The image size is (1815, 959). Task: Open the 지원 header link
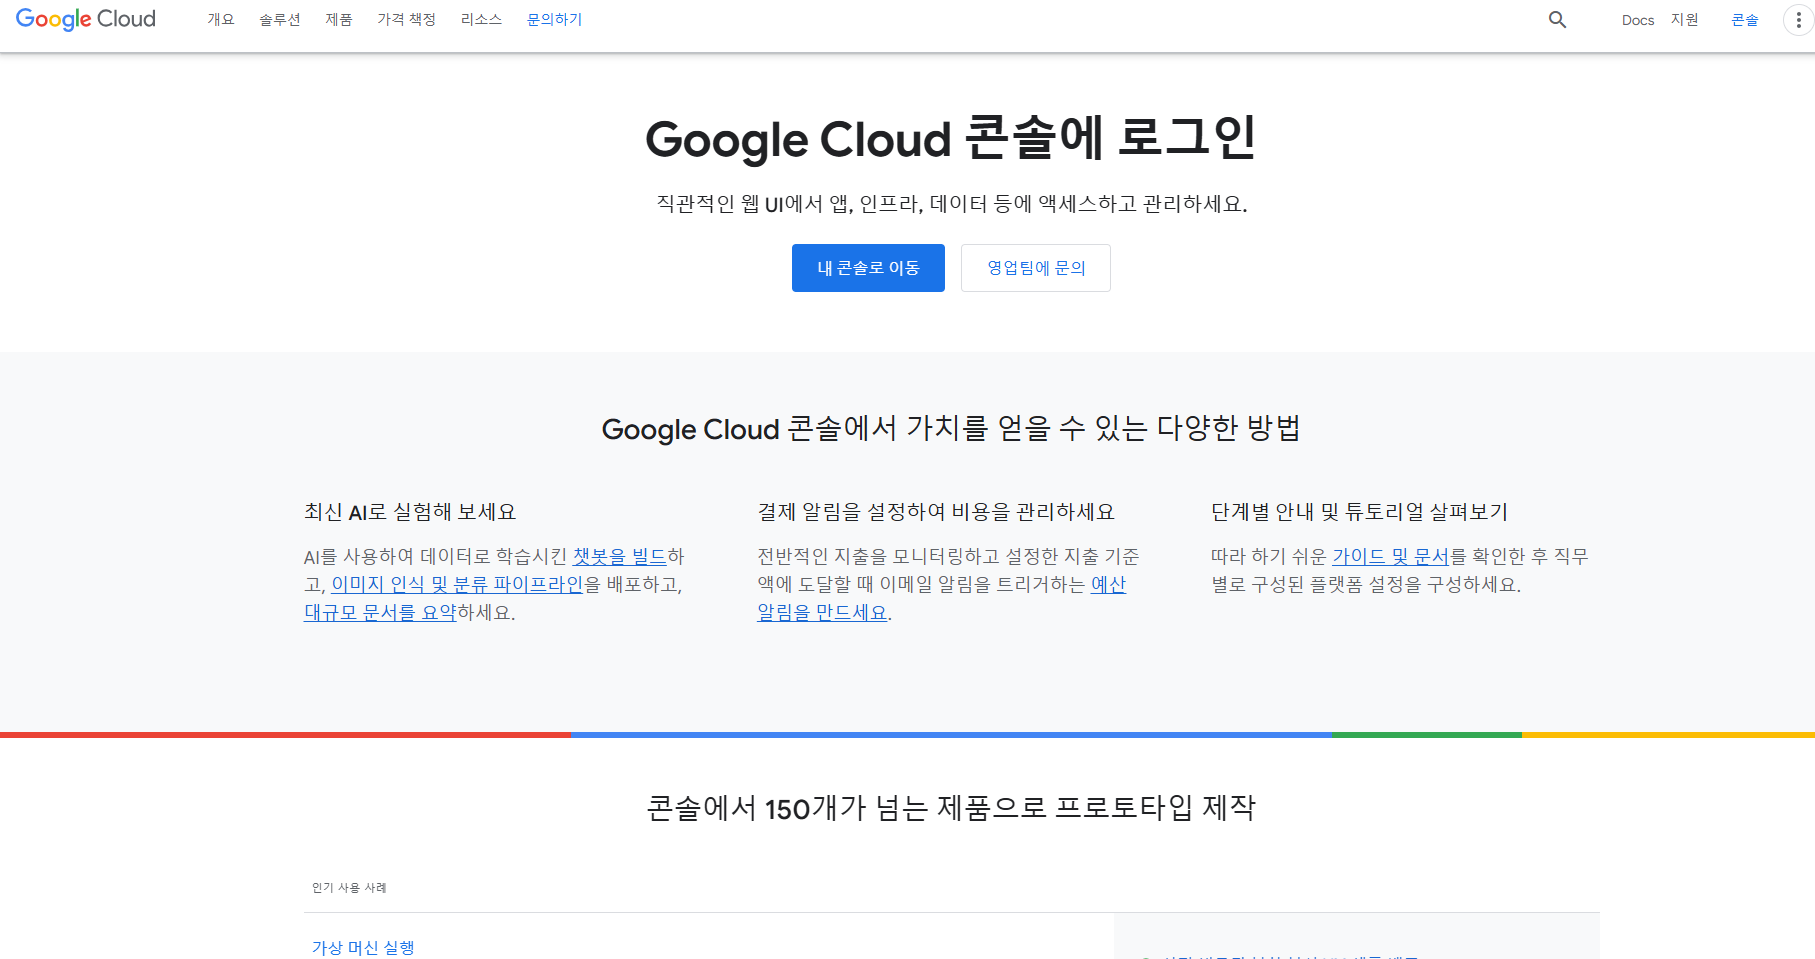1685,19
